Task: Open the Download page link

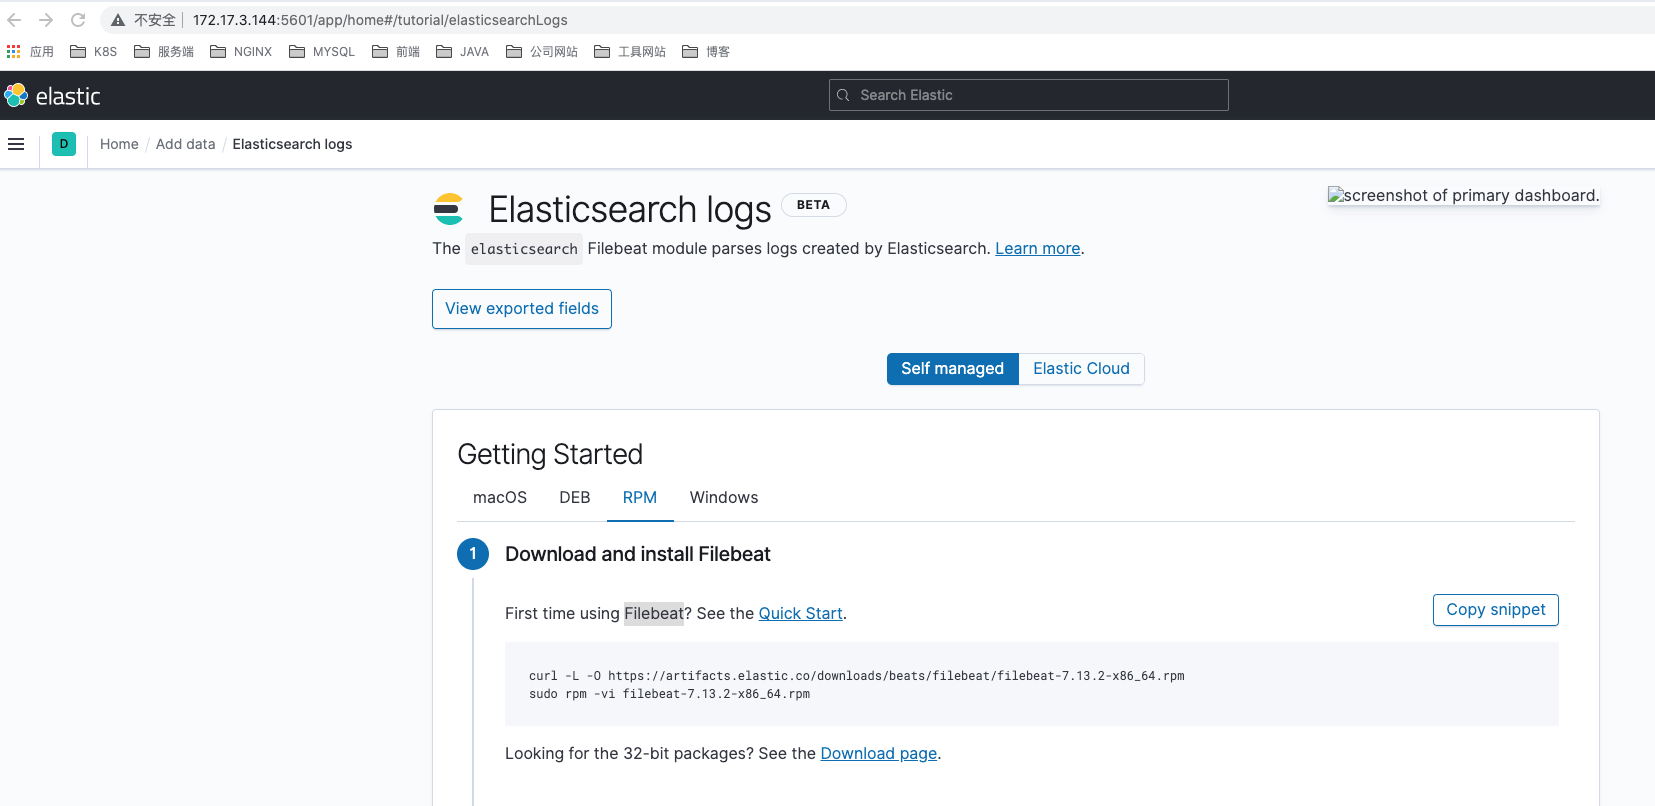Action: pyautogui.click(x=878, y=754)
